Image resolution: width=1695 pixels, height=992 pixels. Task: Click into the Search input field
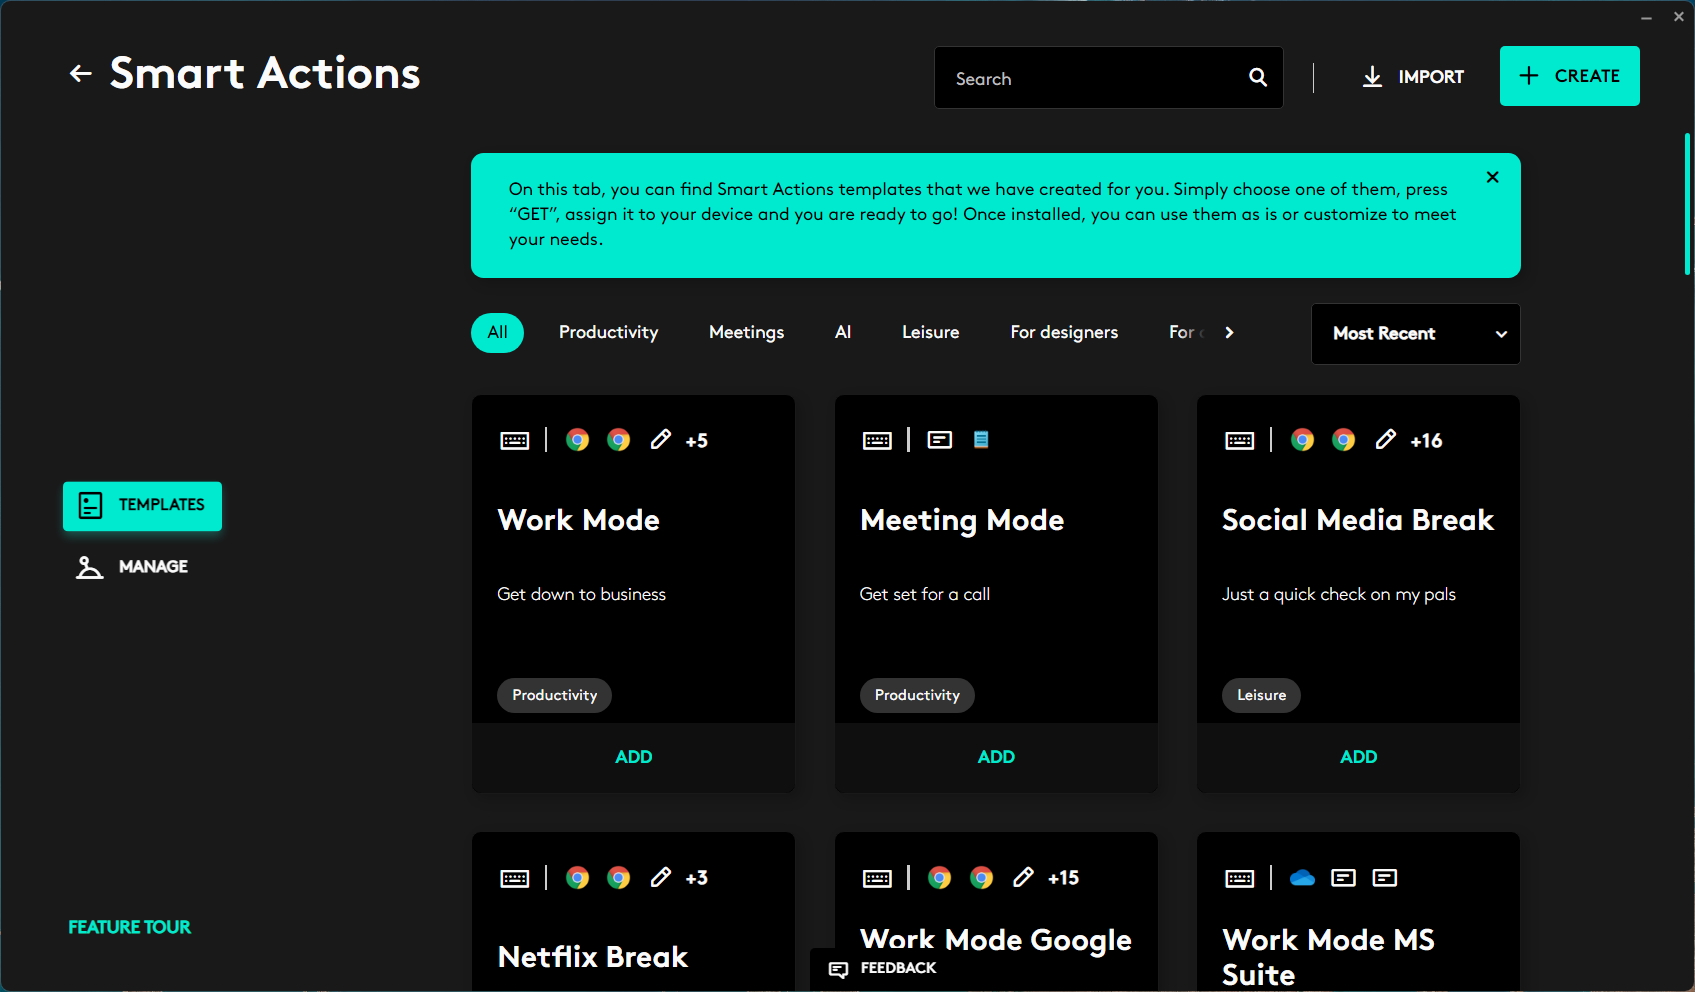[1090, 78]
